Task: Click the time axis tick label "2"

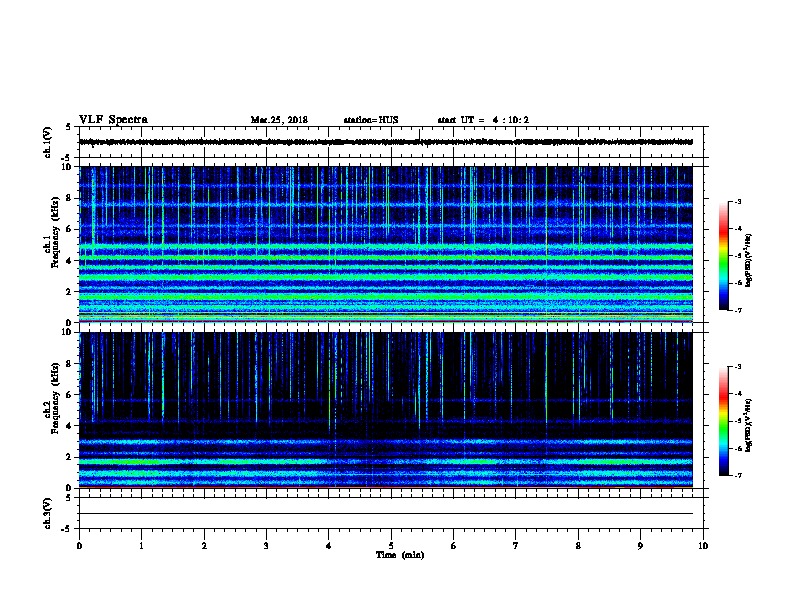Action: coord(204,545)
